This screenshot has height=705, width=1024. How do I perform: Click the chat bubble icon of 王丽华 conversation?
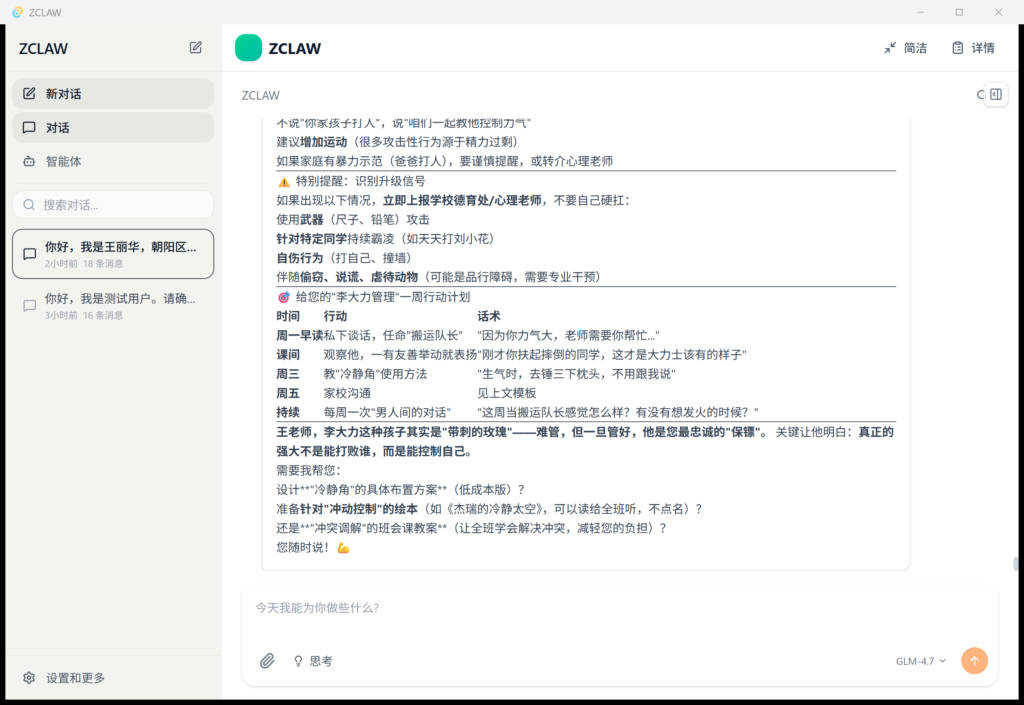[x=30, y=254]
